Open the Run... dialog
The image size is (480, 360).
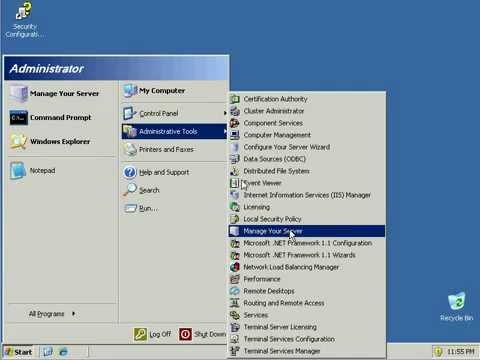[174, 208]
